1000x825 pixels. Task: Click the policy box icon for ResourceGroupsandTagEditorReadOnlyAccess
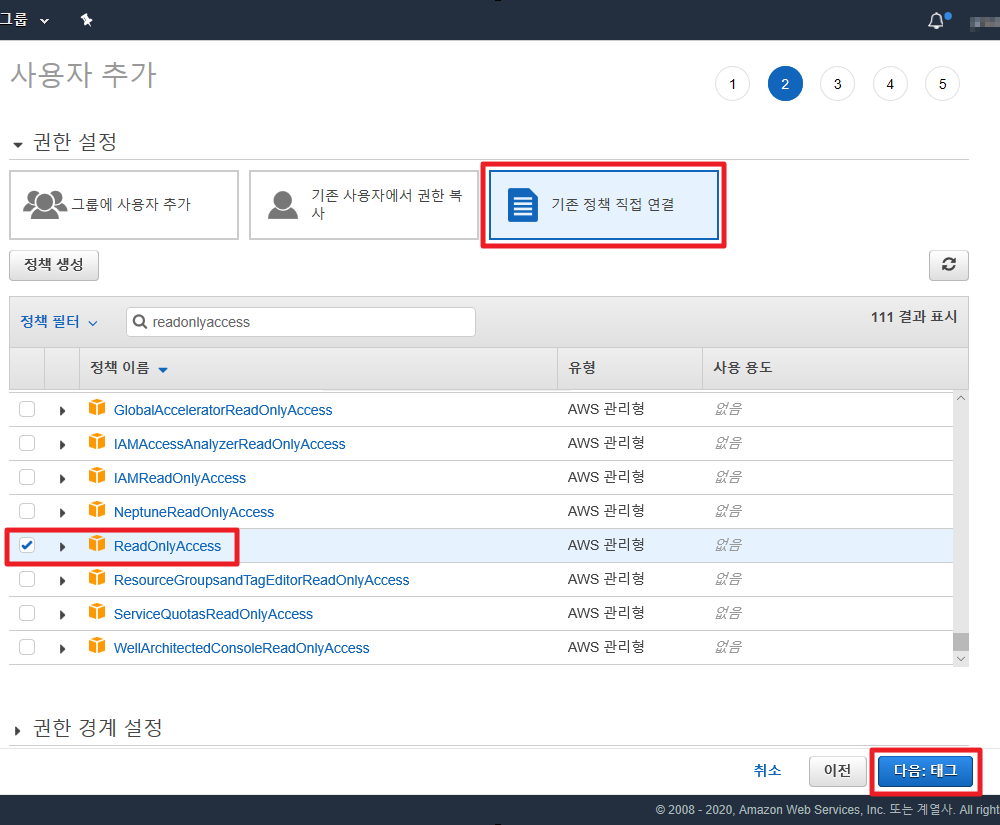pyautogui.click(x=97, y=578)
